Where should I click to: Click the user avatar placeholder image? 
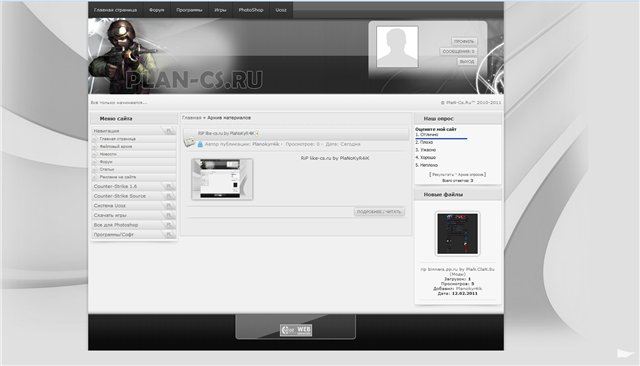coord(397,47)
